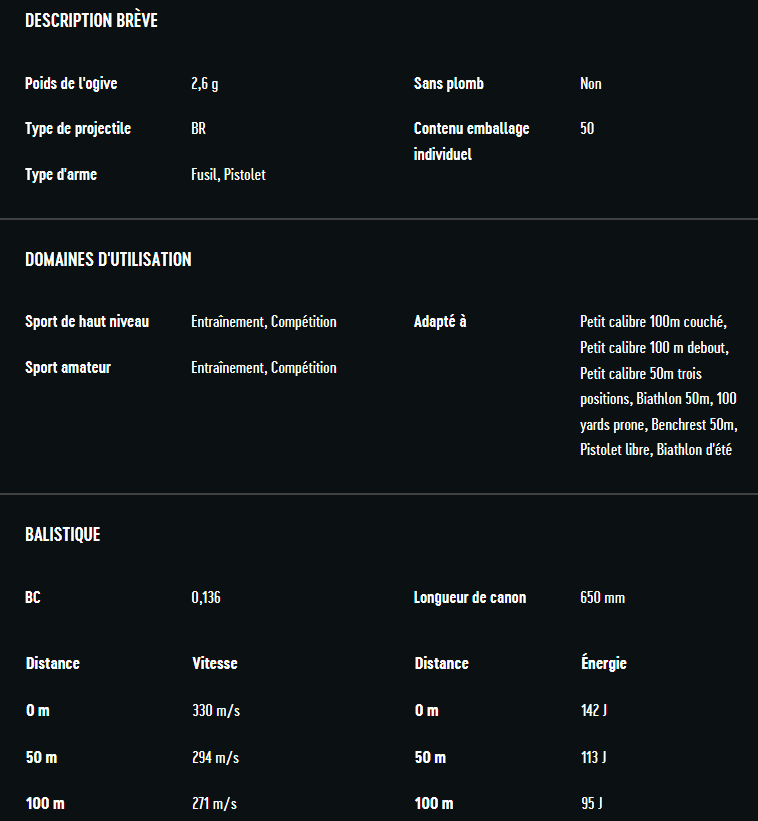Viewport: 758px width, 821px height.
Task: Click the bullet weight value 2,6 g
Action: pos(204,84)
